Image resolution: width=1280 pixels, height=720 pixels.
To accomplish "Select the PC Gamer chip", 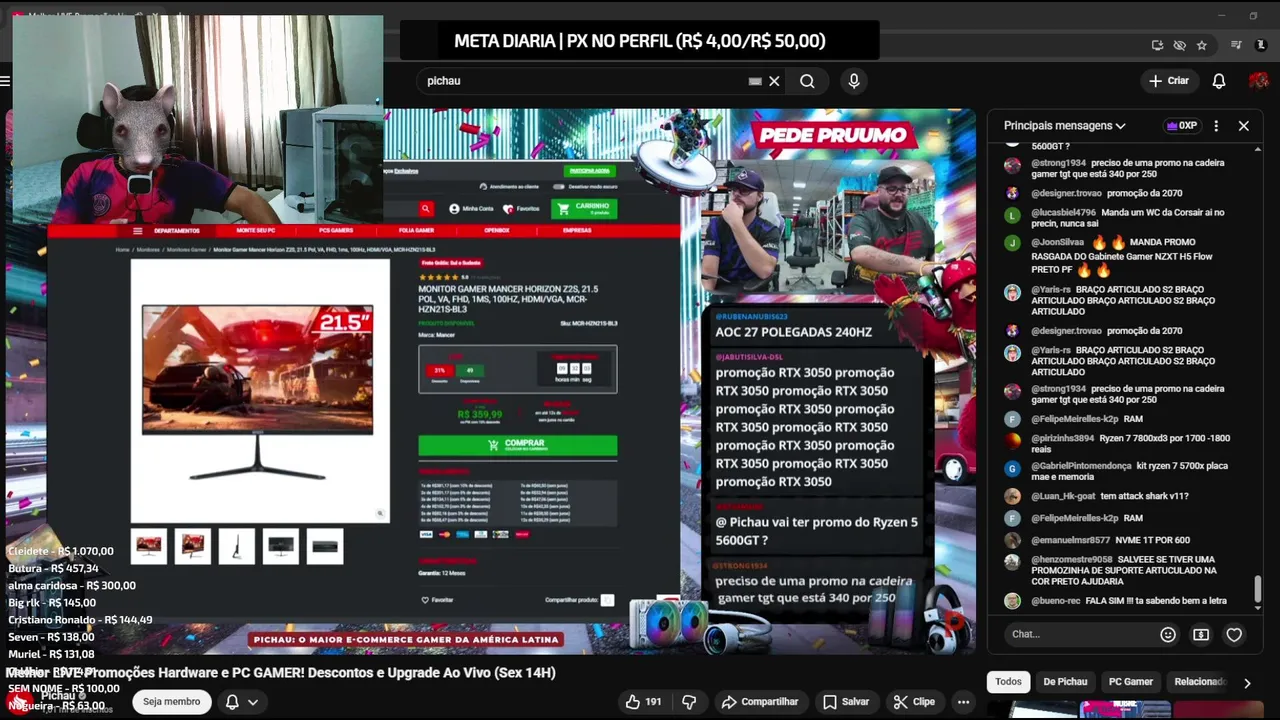I will point(1131,682).
